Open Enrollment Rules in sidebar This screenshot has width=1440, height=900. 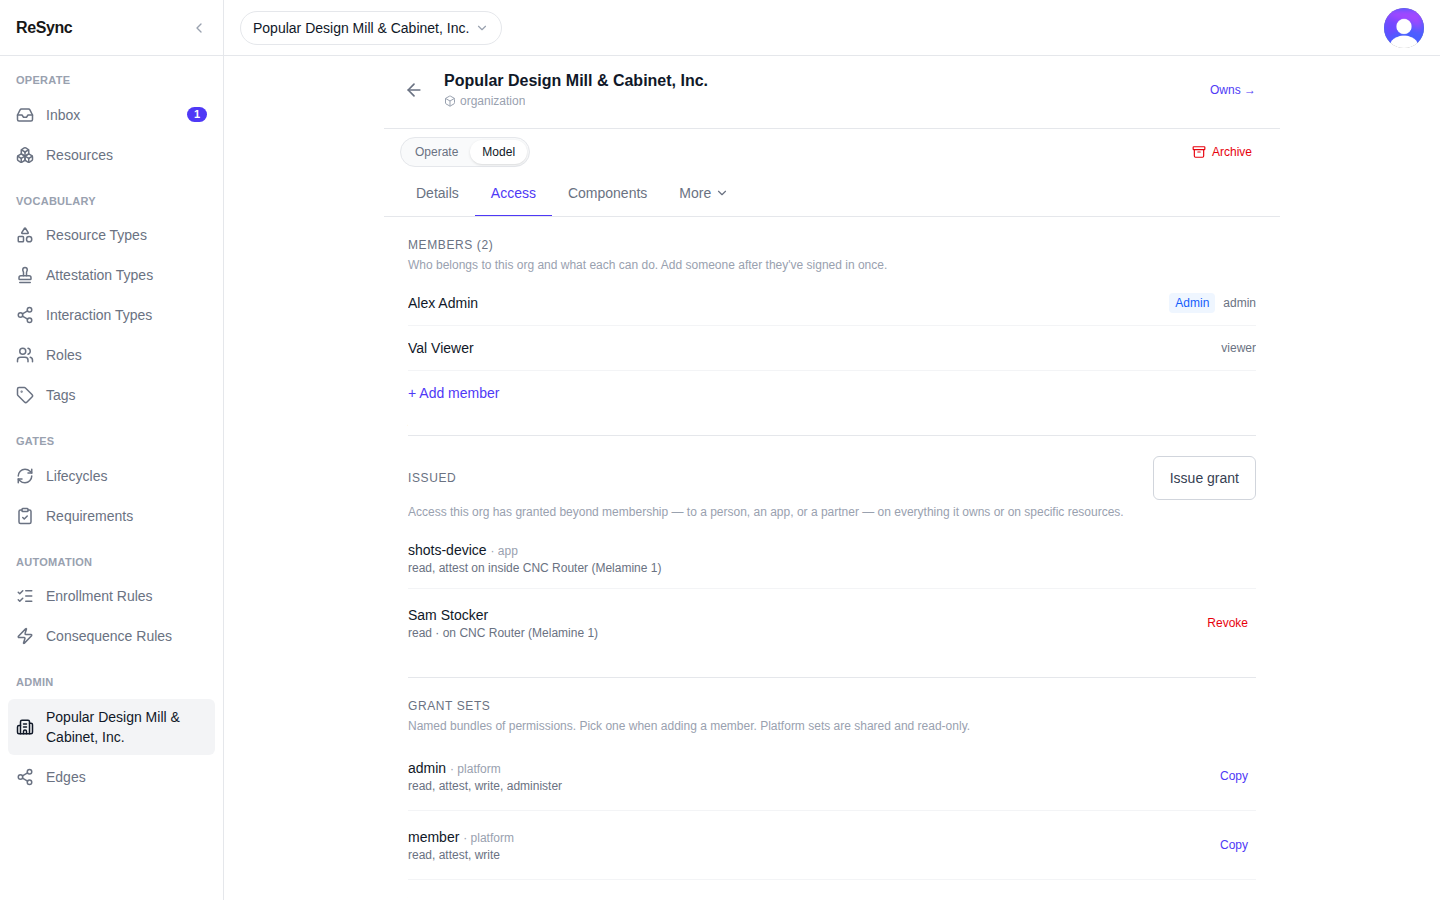click(111, 596)
